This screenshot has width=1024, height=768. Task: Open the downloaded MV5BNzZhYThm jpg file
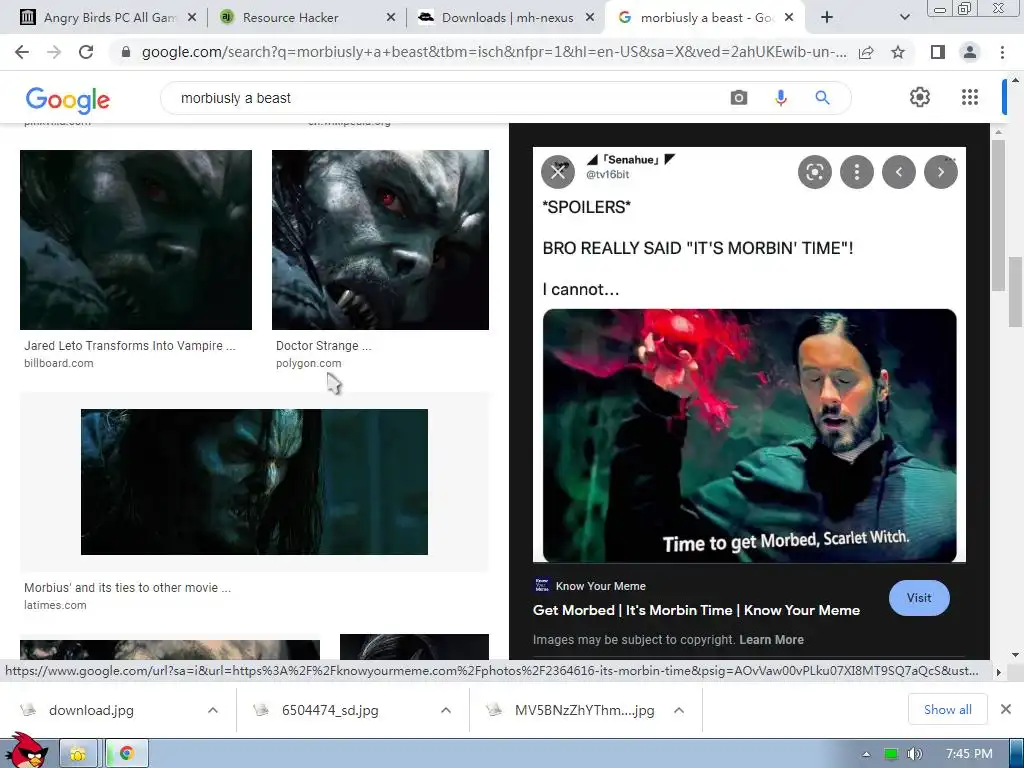[x=584, y=710]
